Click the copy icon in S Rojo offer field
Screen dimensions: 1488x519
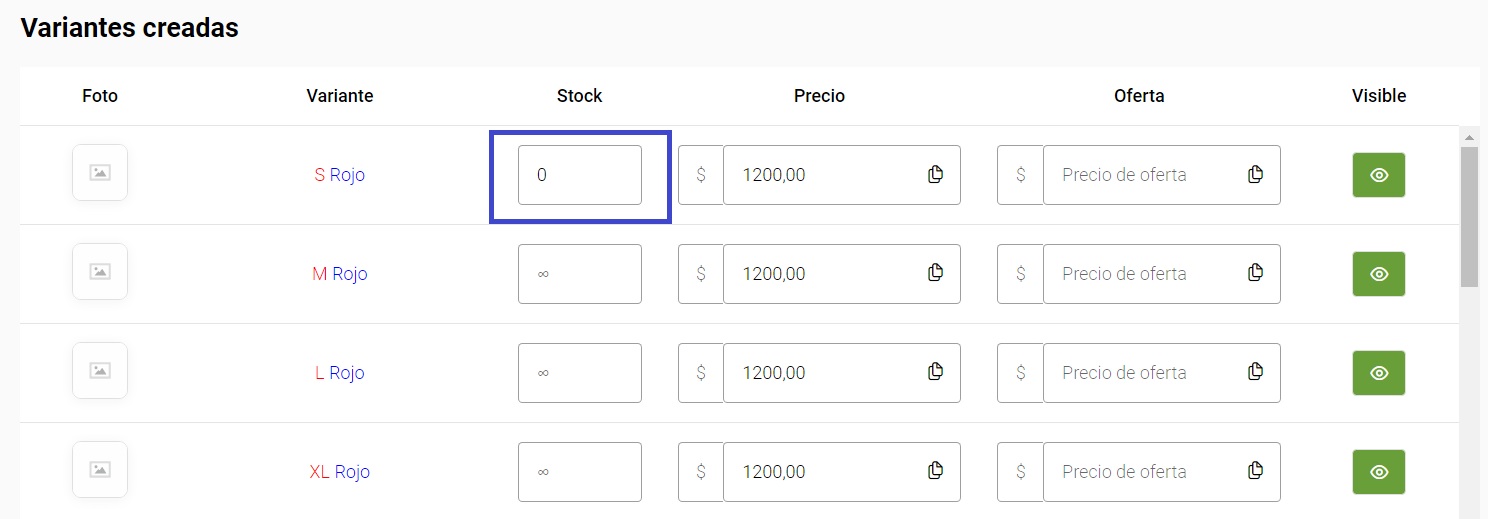point(1255,174)
